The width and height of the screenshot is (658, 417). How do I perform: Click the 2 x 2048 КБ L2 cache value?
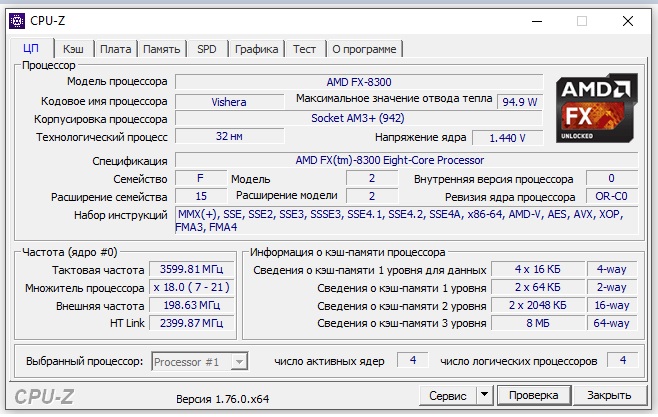click(x=538, y=305)
